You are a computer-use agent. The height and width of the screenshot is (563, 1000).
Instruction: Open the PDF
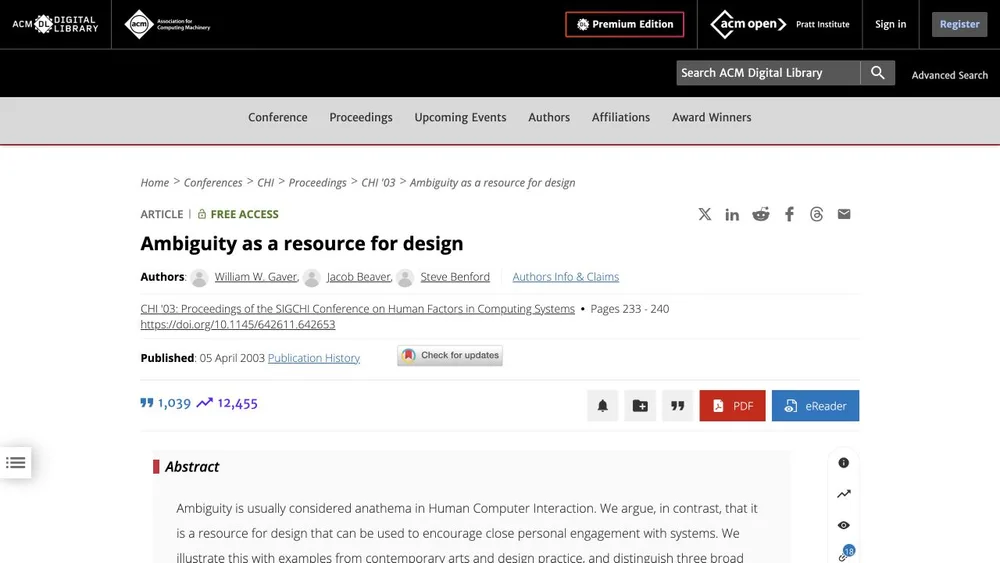(x=732, y=406)
